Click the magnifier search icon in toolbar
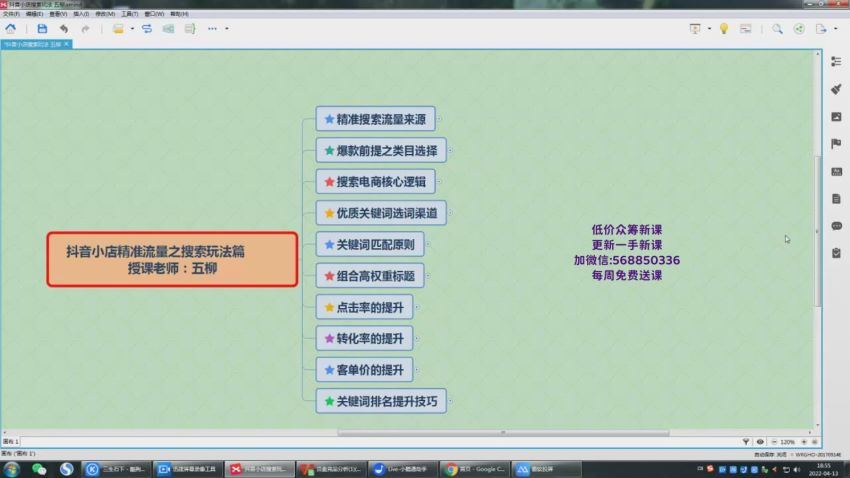Image resolution: width=850 pixels, height=478 pixels. tap(777, 29)
